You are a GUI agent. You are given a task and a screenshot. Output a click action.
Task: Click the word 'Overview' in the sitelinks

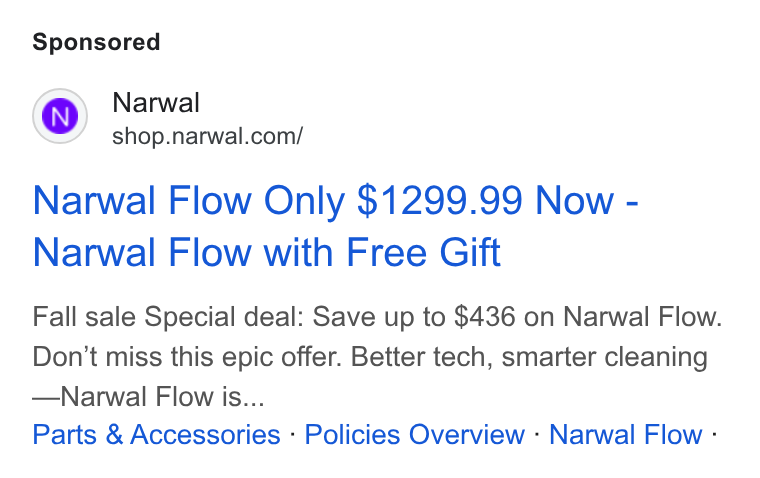pos(467,434)
